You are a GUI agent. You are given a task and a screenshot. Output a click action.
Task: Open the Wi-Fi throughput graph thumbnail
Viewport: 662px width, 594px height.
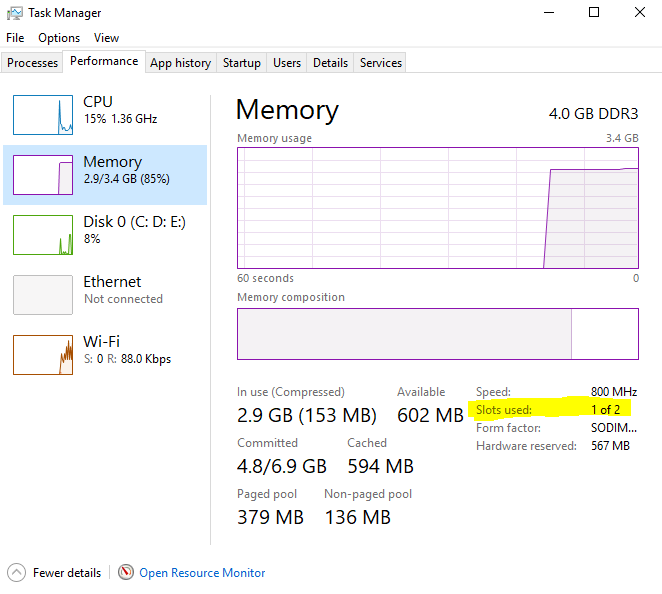[x=43, y=355]
